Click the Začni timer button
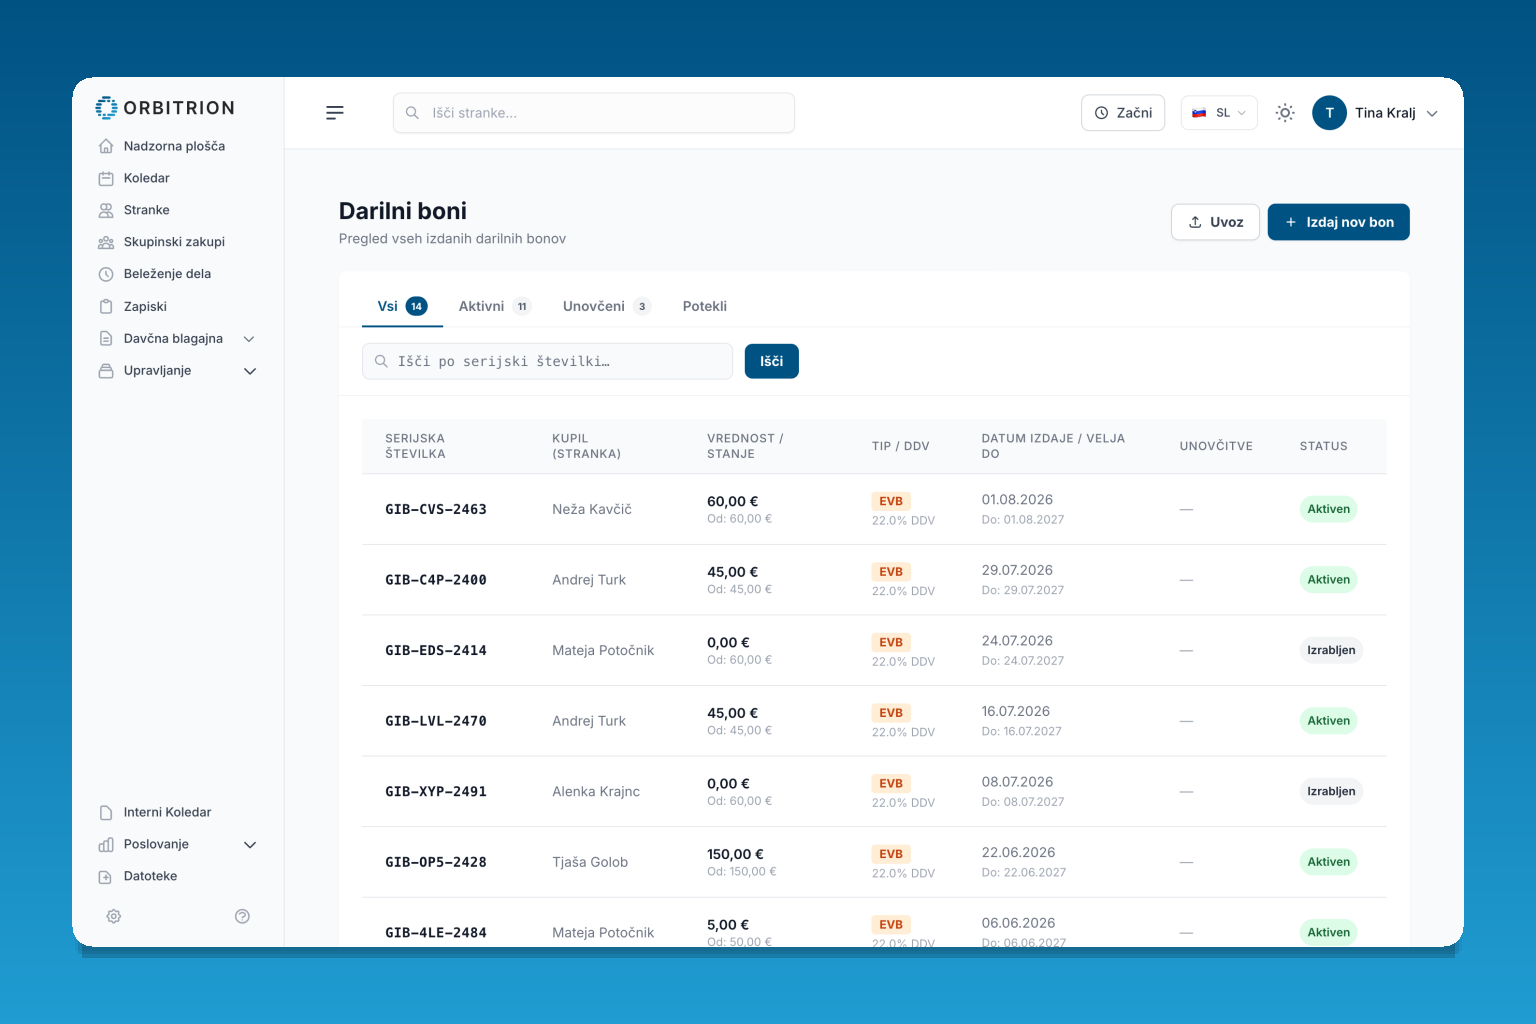Image resolution: width=1536 pixels, height=1024 pixels. coord(1123,113)
